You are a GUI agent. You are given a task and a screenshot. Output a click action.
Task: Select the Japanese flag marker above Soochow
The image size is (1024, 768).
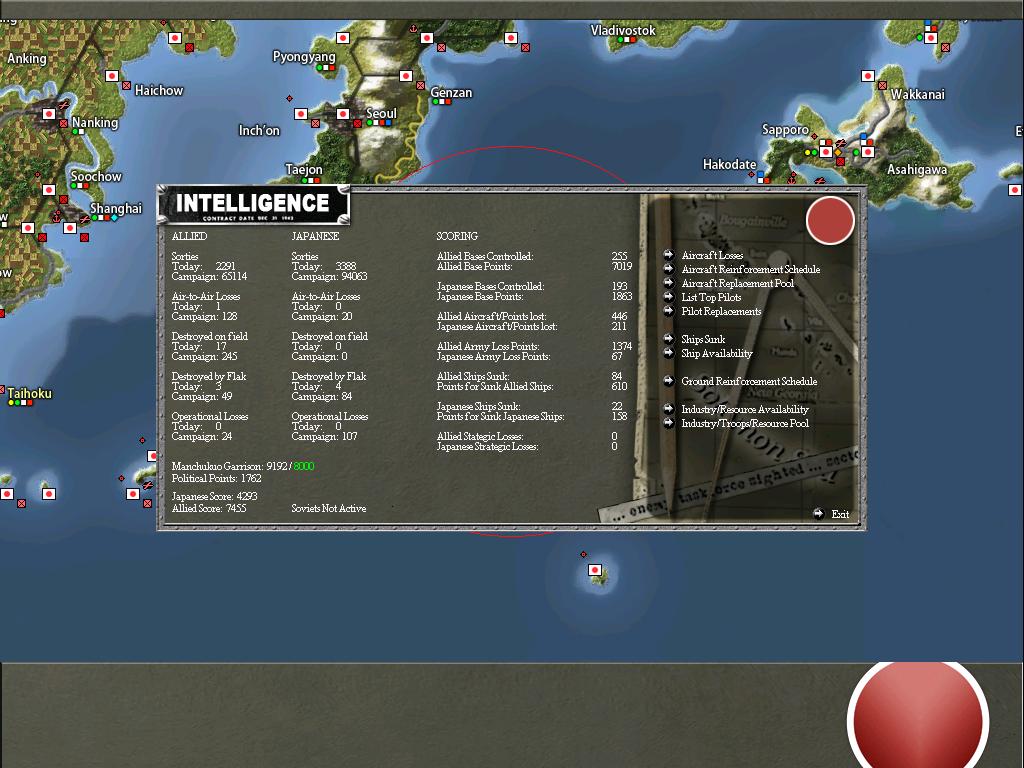49,190
